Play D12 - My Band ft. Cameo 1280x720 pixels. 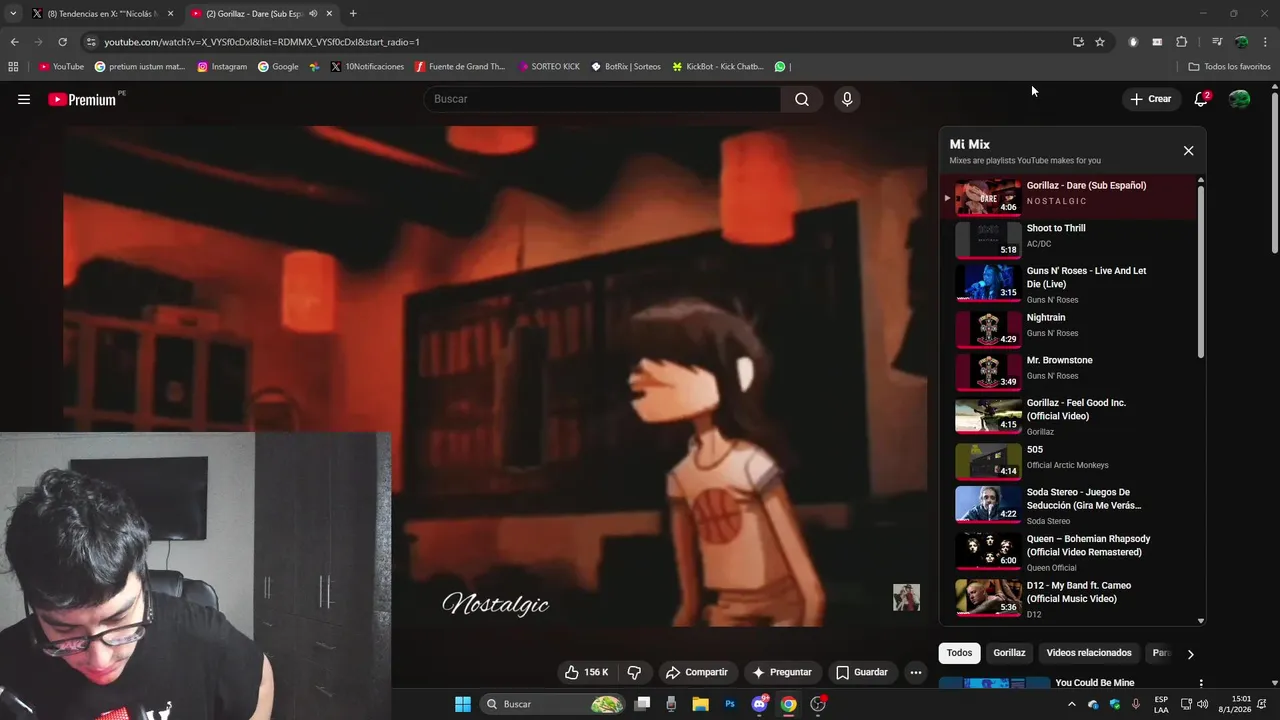tap(1068, 598)
